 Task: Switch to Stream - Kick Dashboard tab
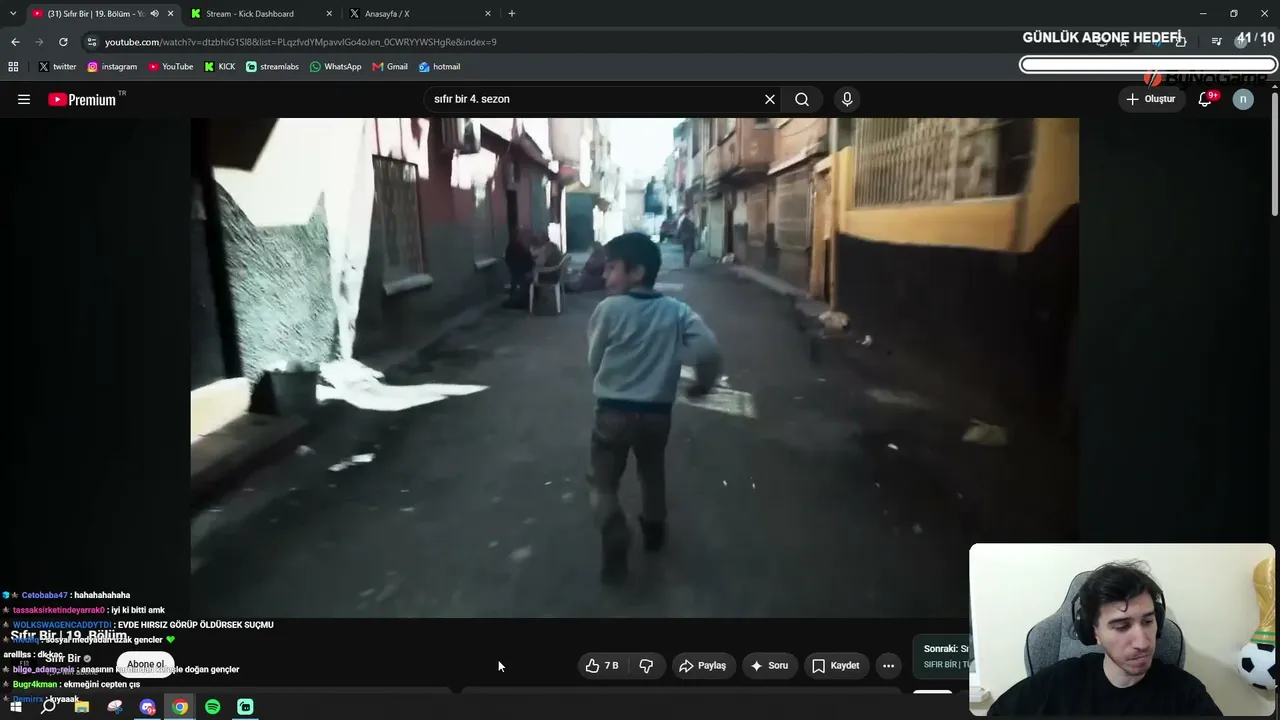click(x=250, y=13)
